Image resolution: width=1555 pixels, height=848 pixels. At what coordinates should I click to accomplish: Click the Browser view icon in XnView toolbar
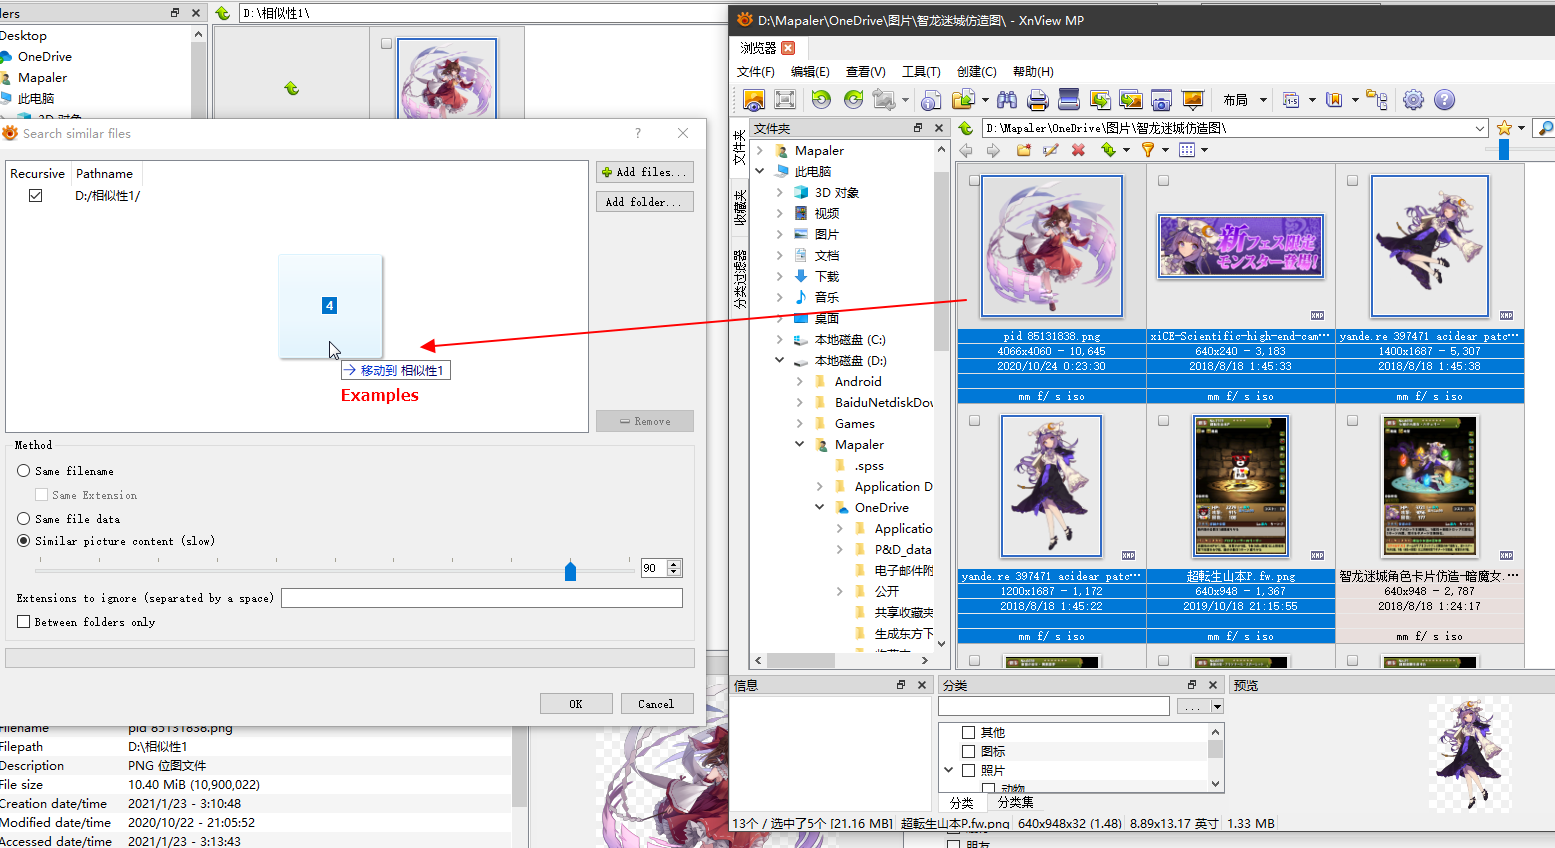[x=754, y=100]
